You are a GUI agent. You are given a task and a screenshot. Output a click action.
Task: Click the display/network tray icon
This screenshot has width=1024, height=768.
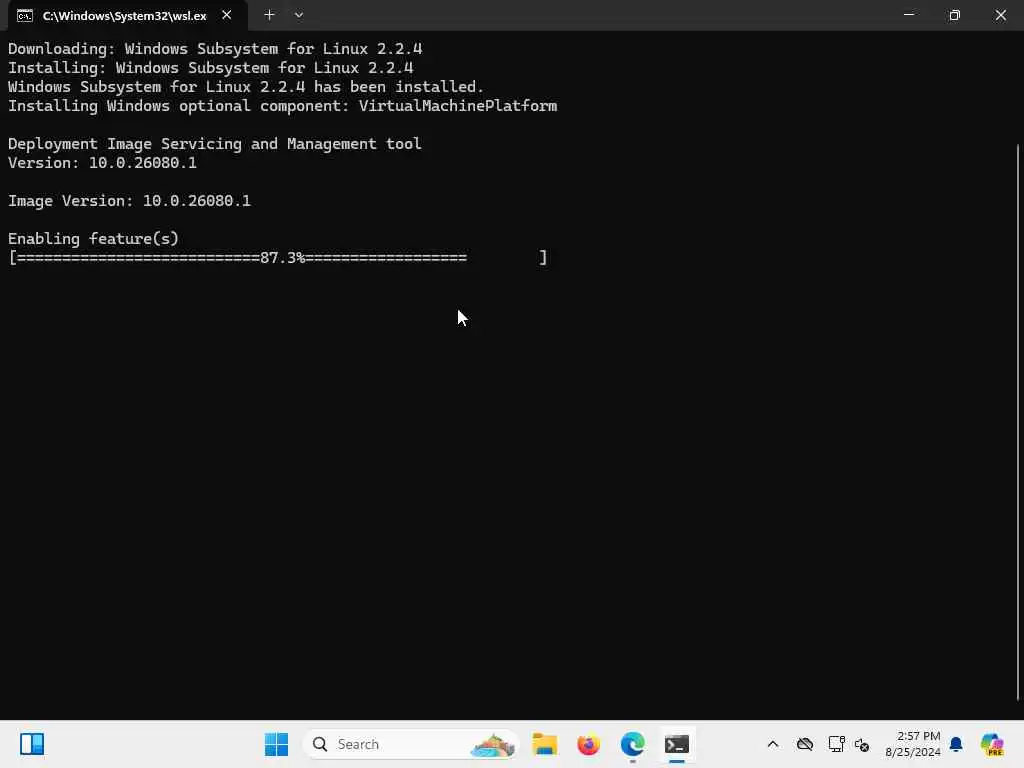836,744
